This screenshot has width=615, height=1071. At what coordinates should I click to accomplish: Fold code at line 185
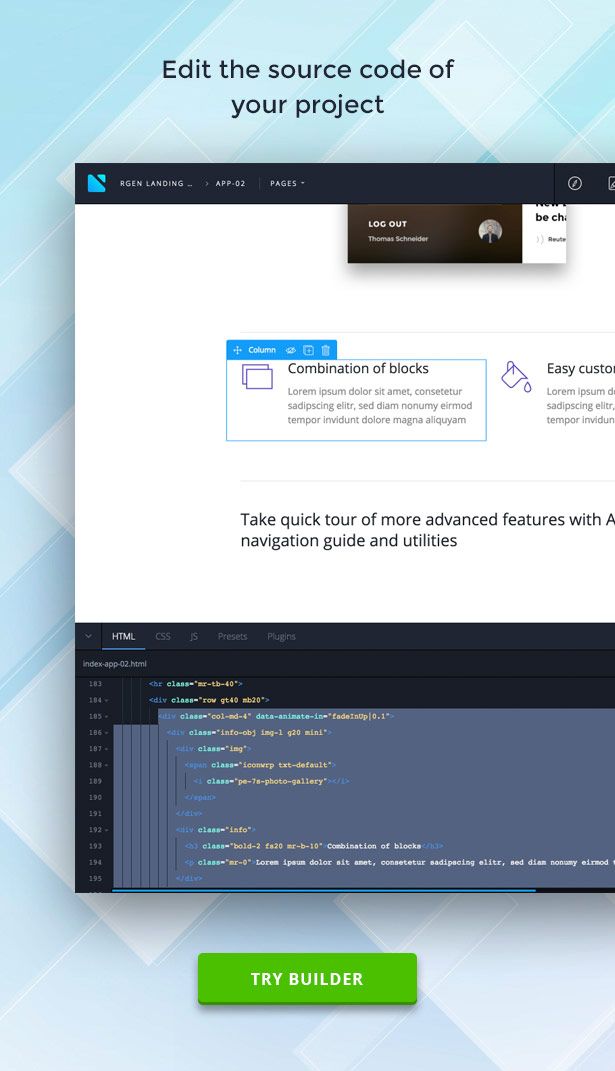(x=106, y=717)
